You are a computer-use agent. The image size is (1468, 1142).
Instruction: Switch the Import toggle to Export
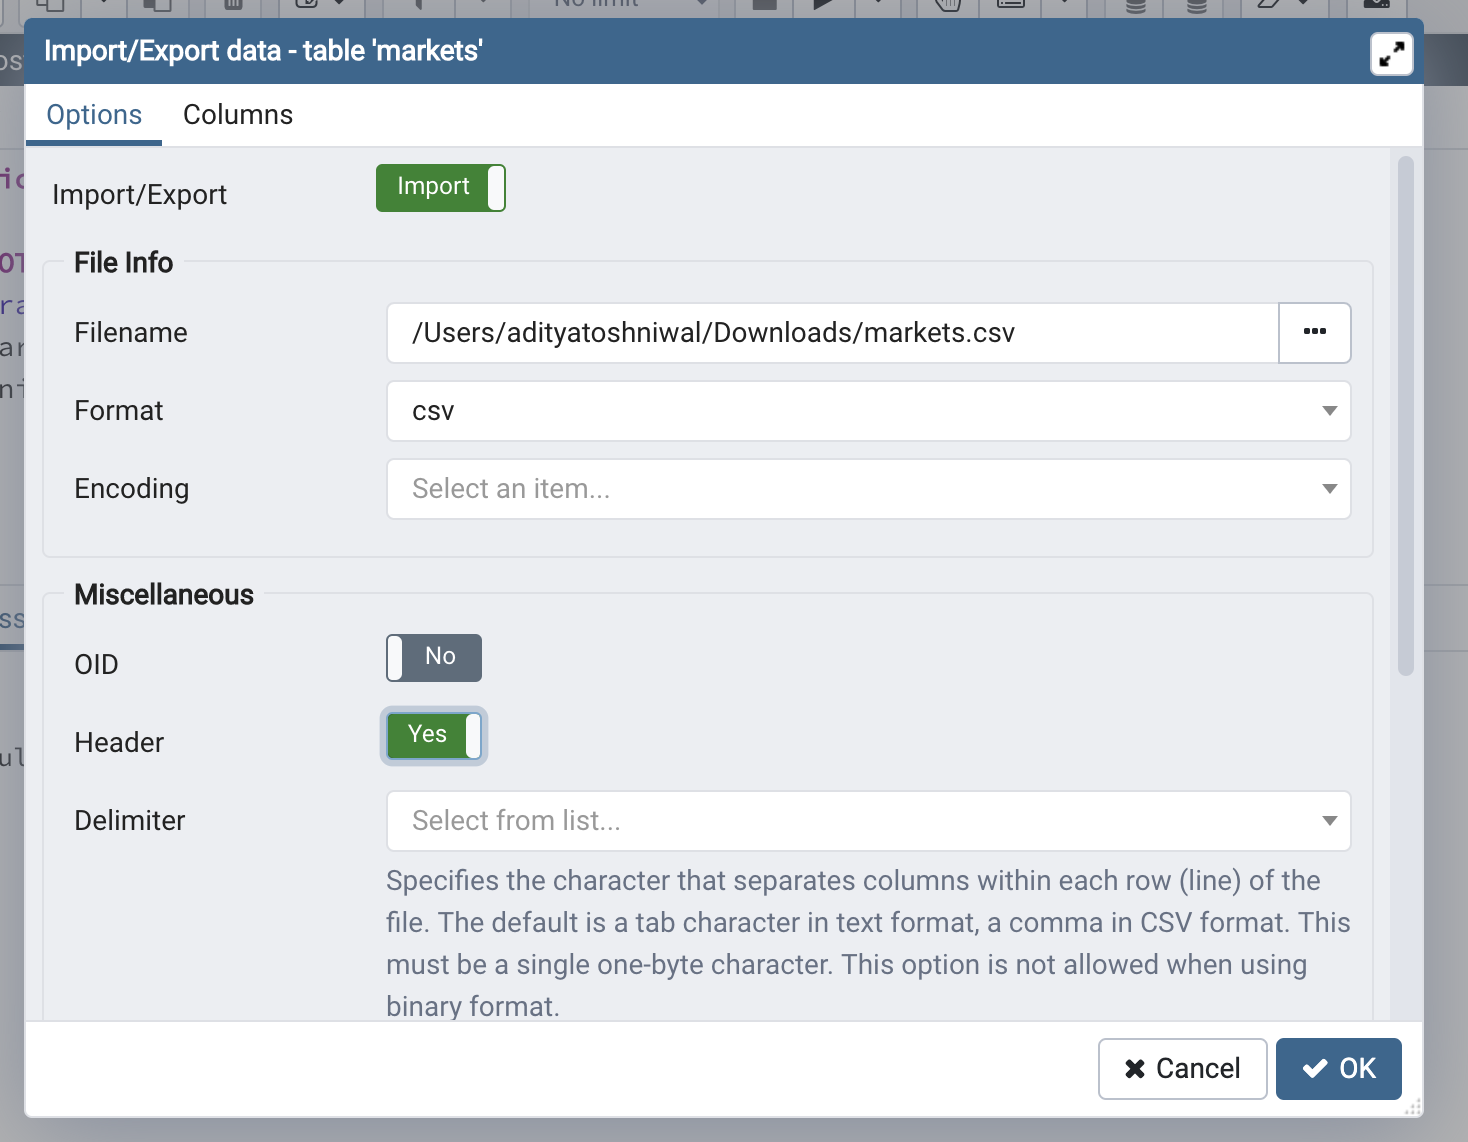pos(440,188)
